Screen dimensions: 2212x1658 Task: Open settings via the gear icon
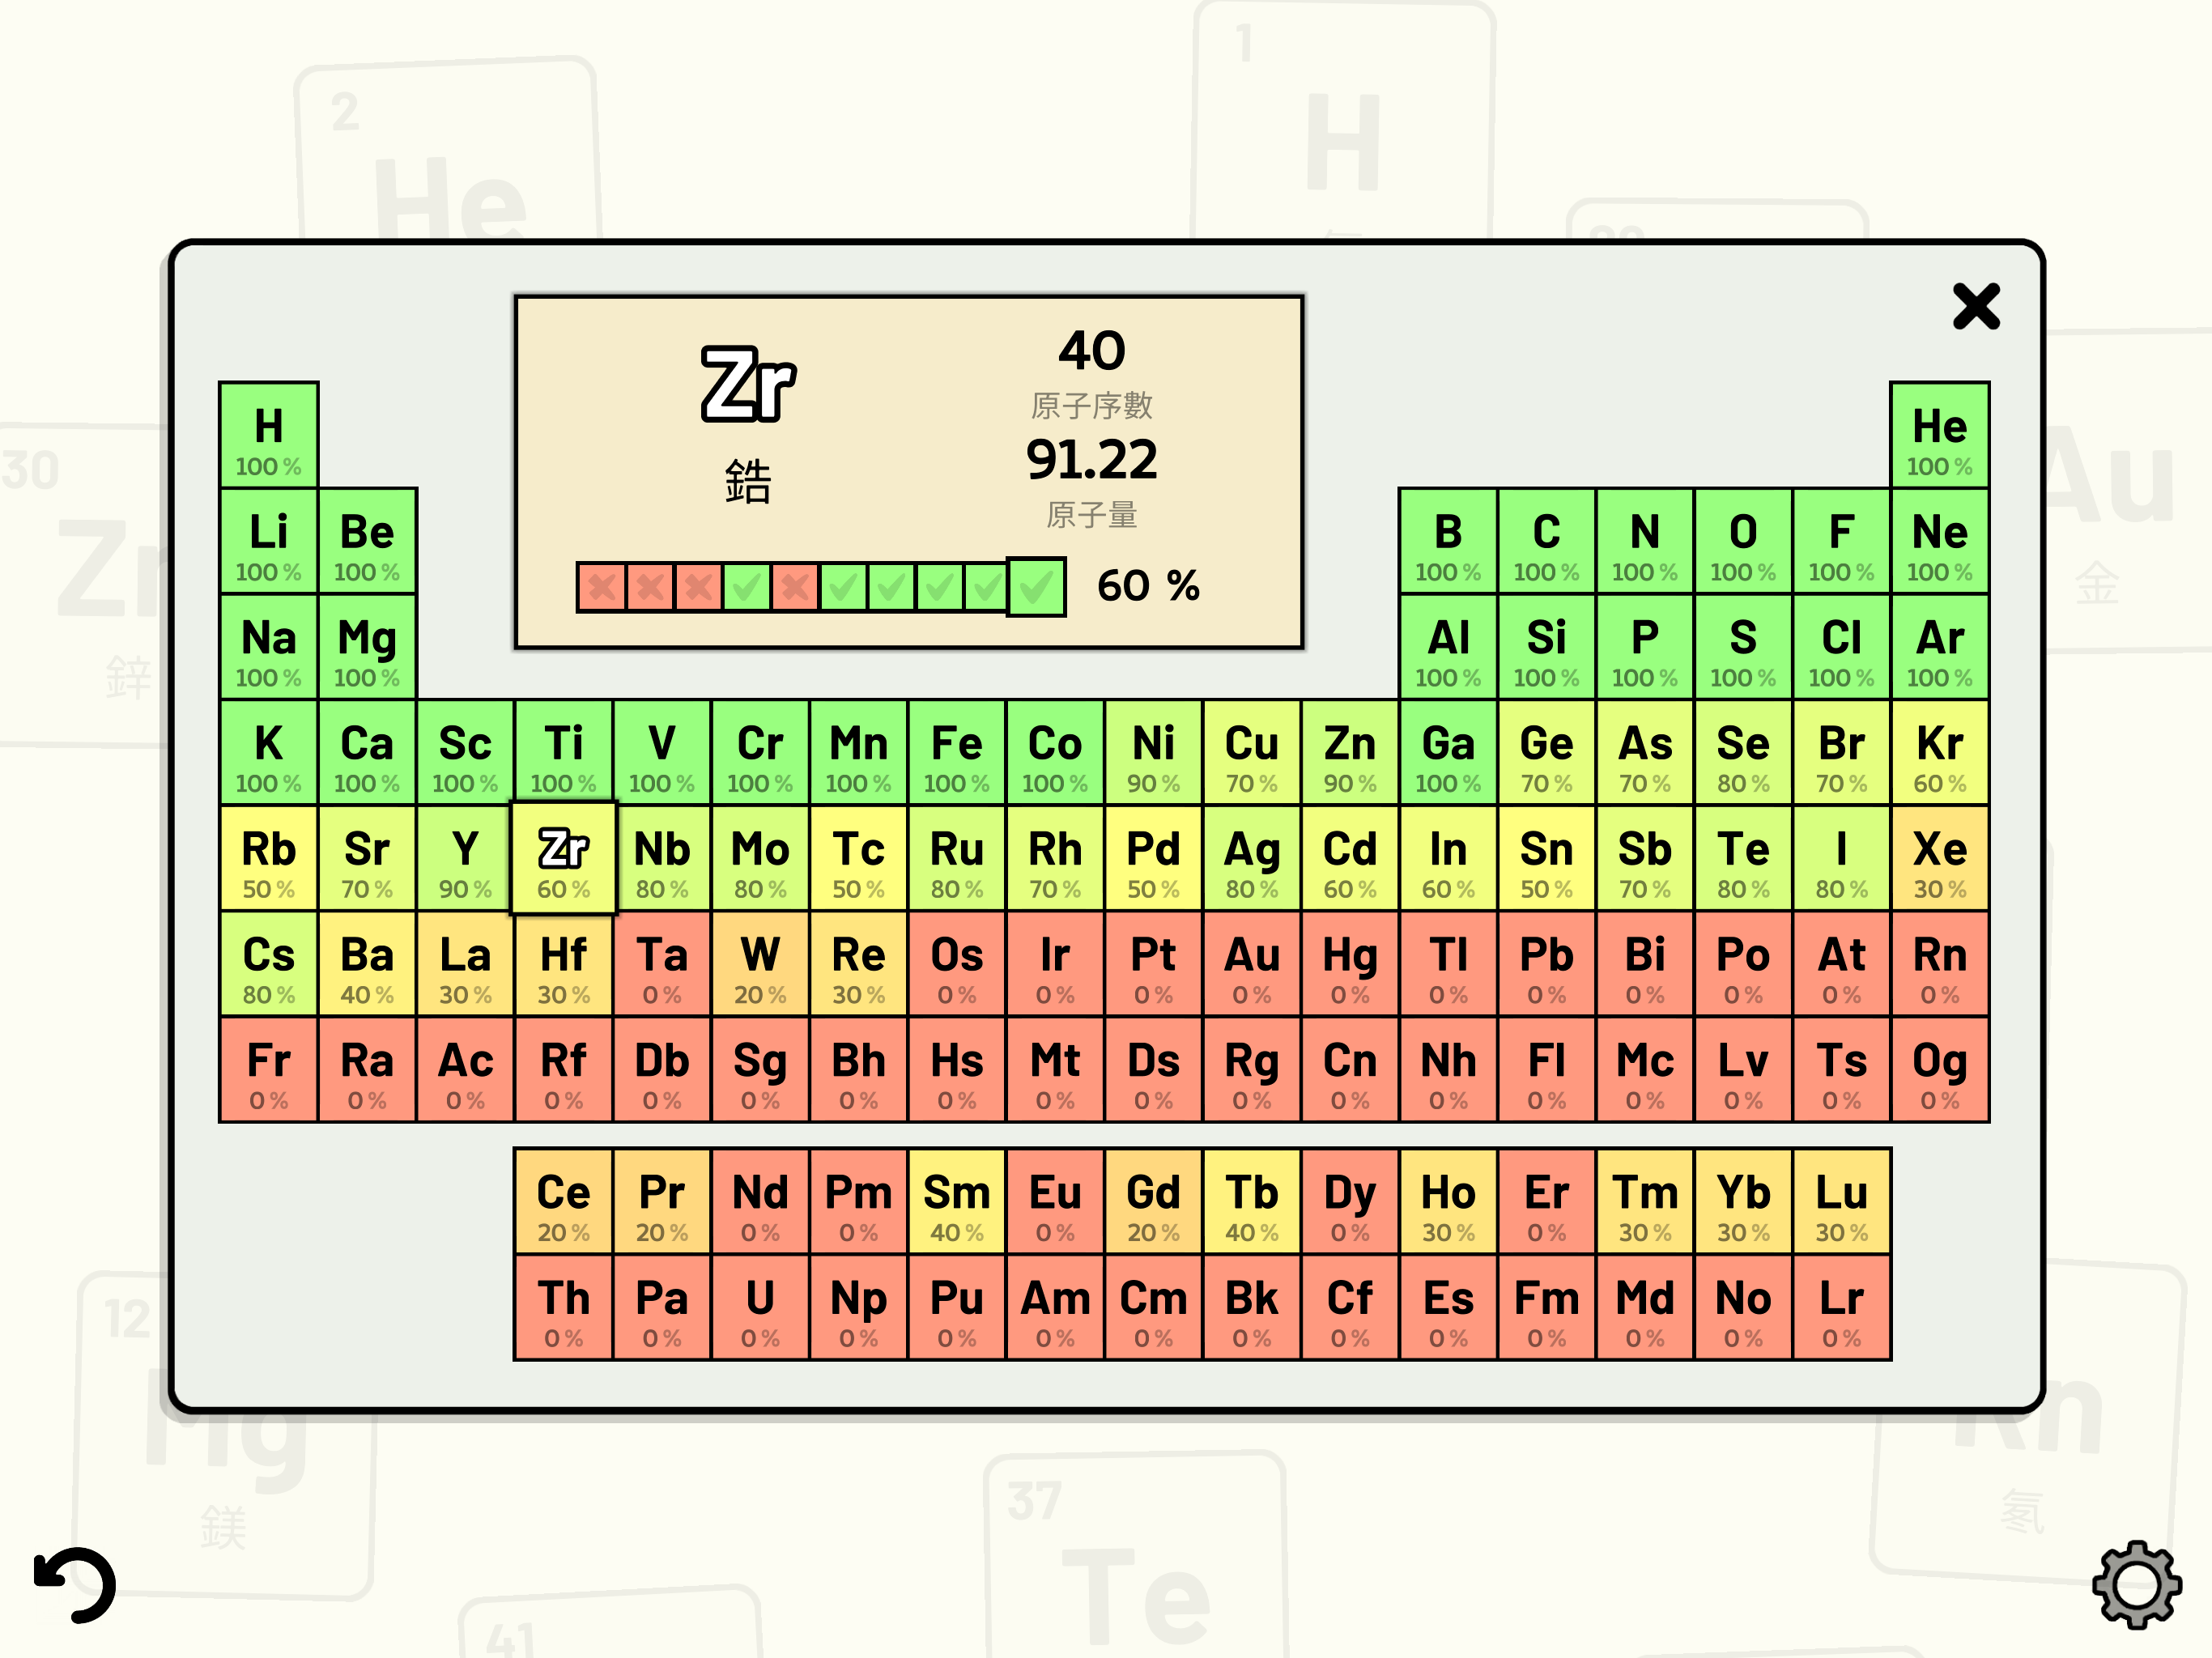2136,1584
